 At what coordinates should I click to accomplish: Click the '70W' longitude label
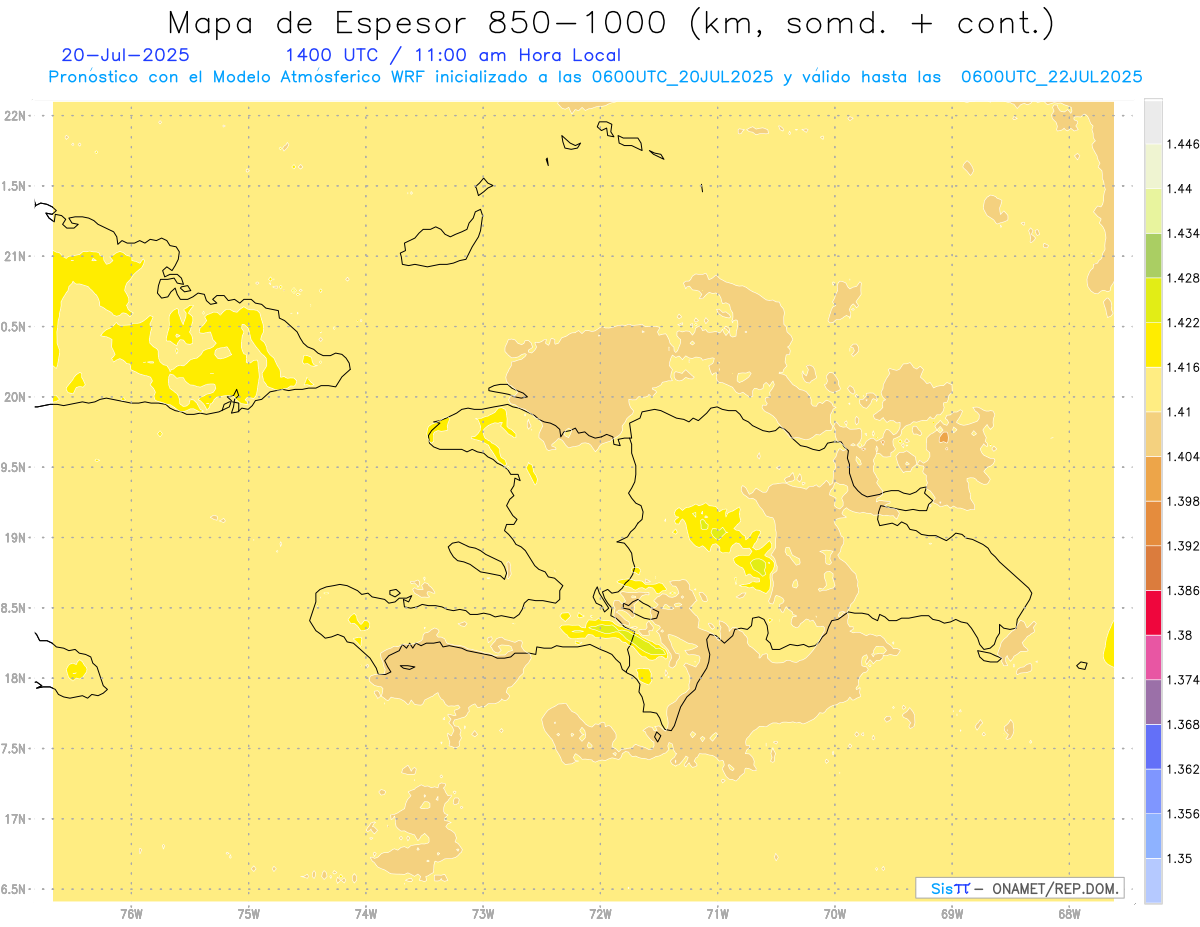tap(835, 913)
